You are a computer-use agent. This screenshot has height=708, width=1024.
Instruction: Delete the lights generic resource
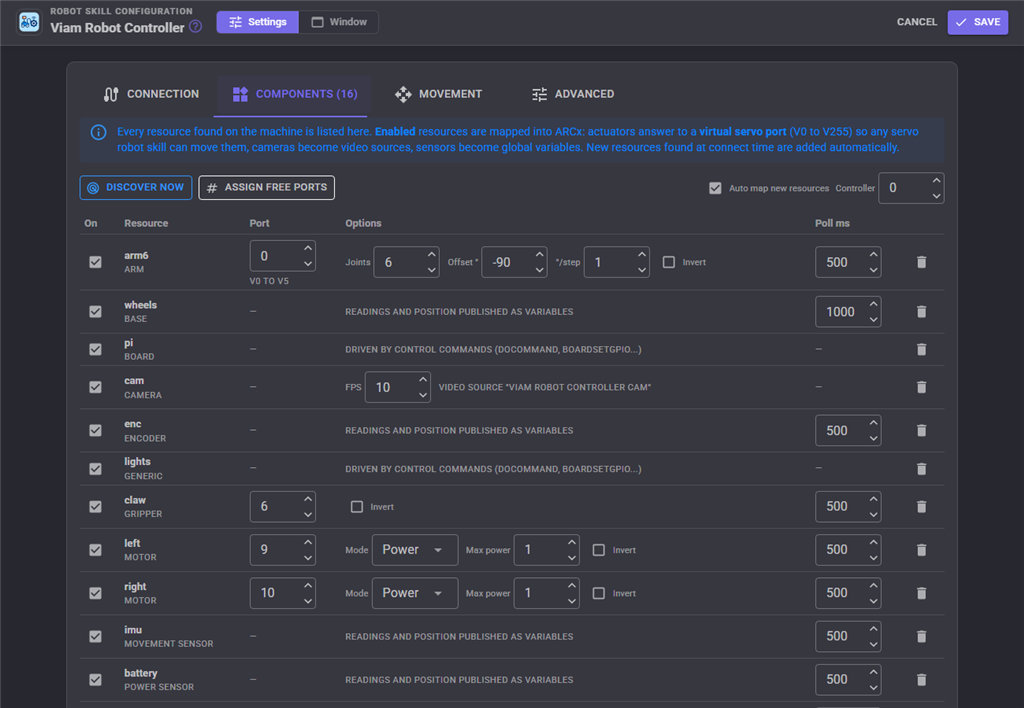tap(921, 469)
